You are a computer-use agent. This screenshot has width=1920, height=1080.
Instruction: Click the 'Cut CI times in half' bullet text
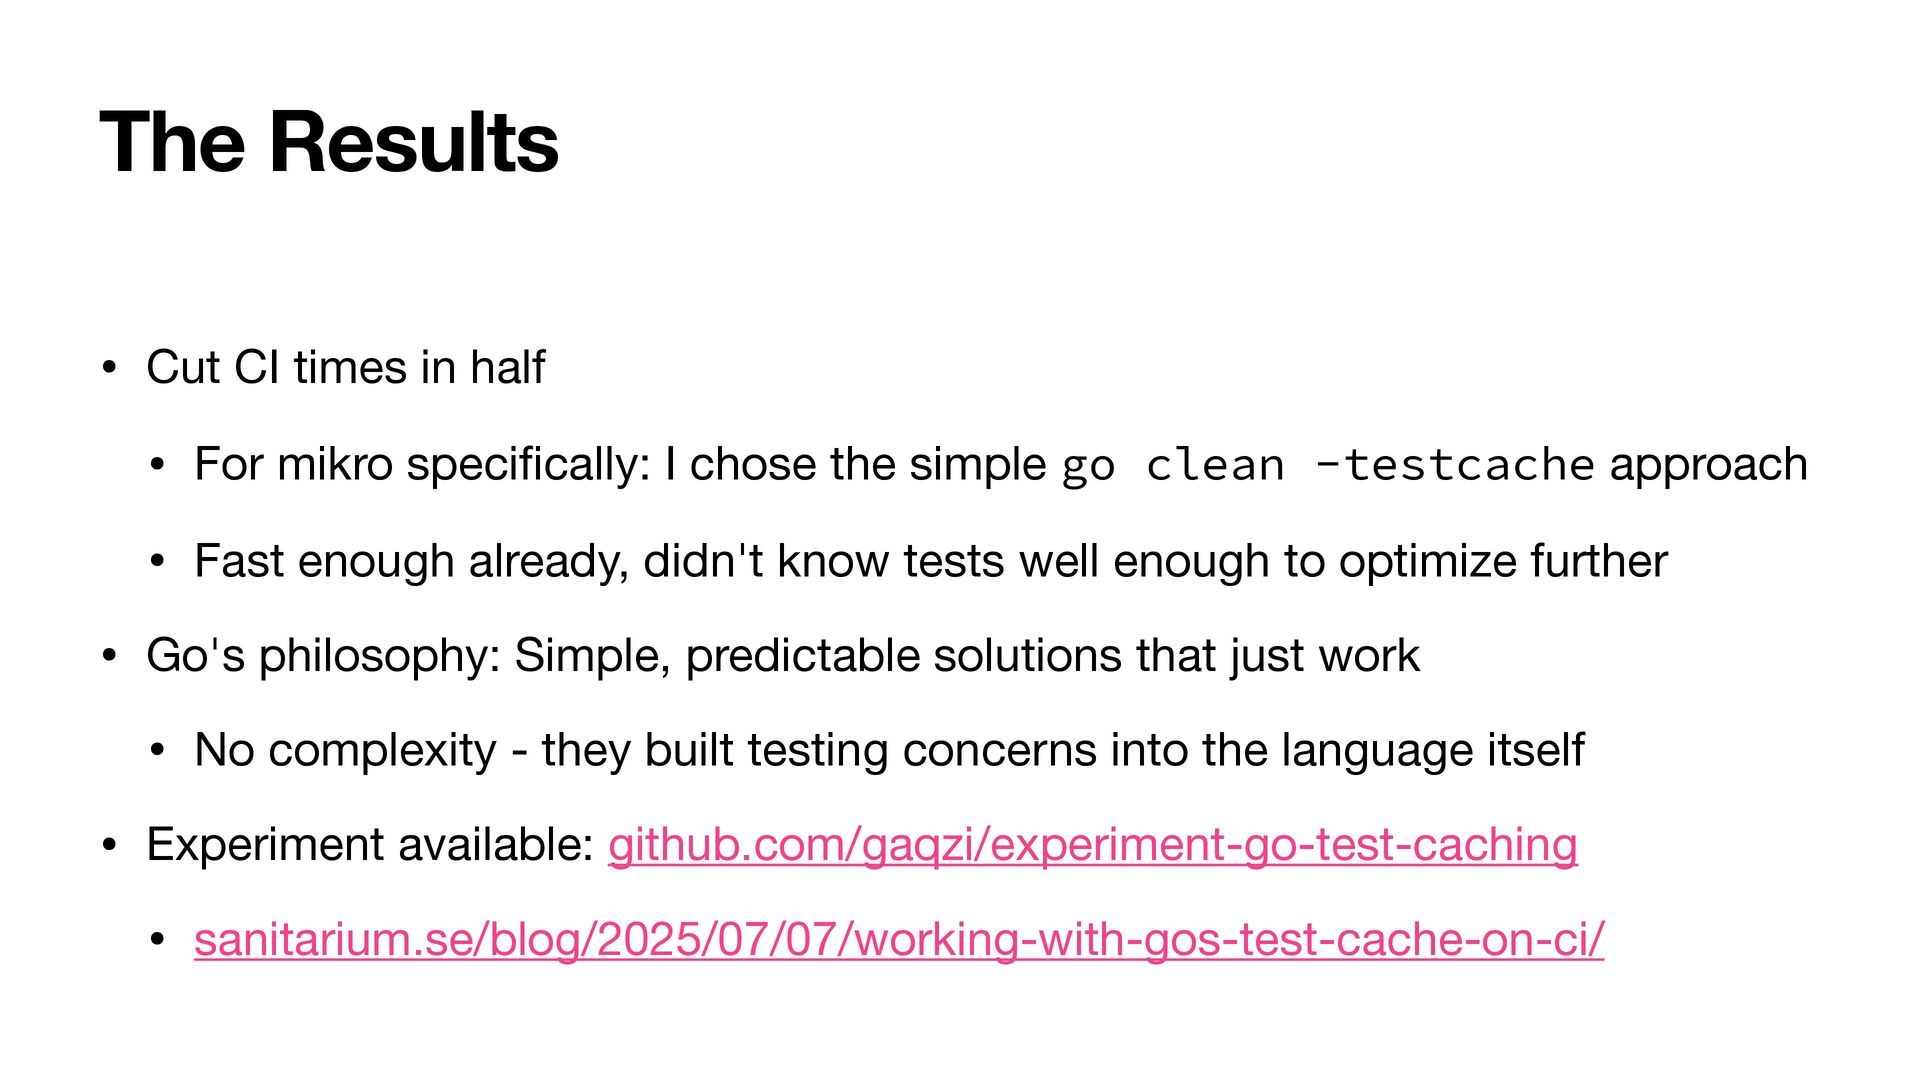tap(345, 367)
